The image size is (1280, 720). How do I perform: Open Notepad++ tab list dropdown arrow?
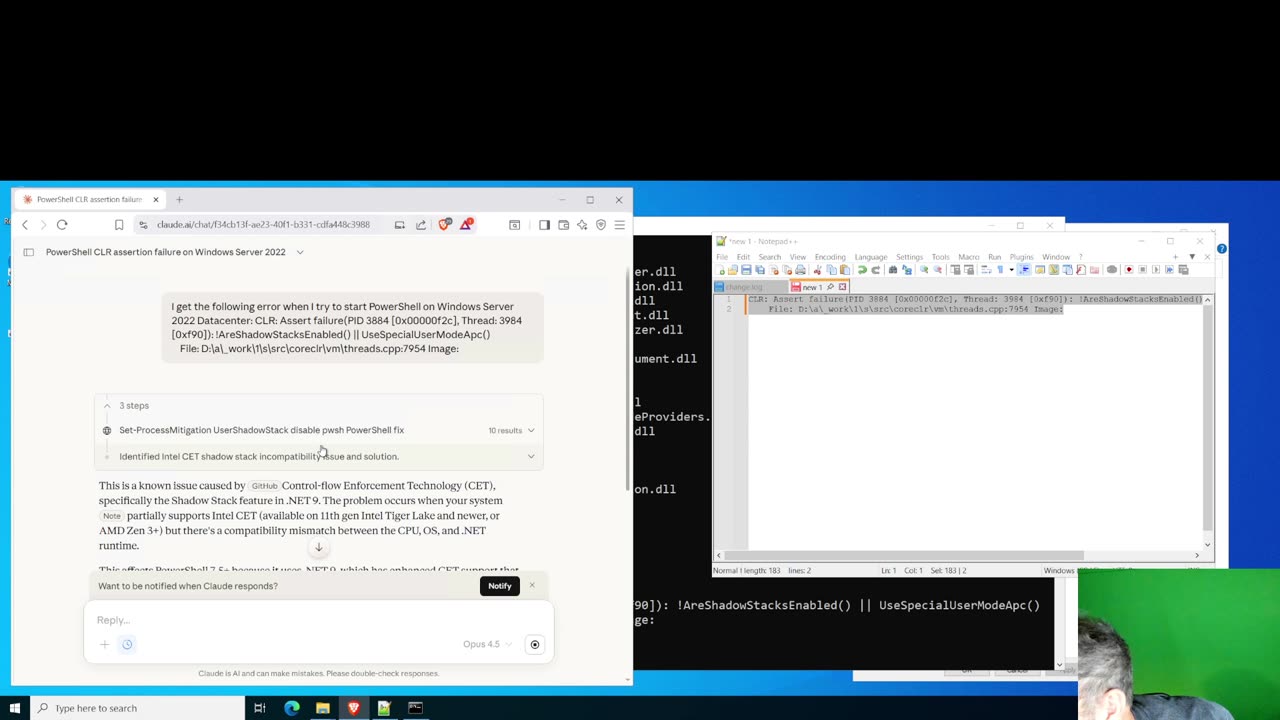tap(1192, 257)
